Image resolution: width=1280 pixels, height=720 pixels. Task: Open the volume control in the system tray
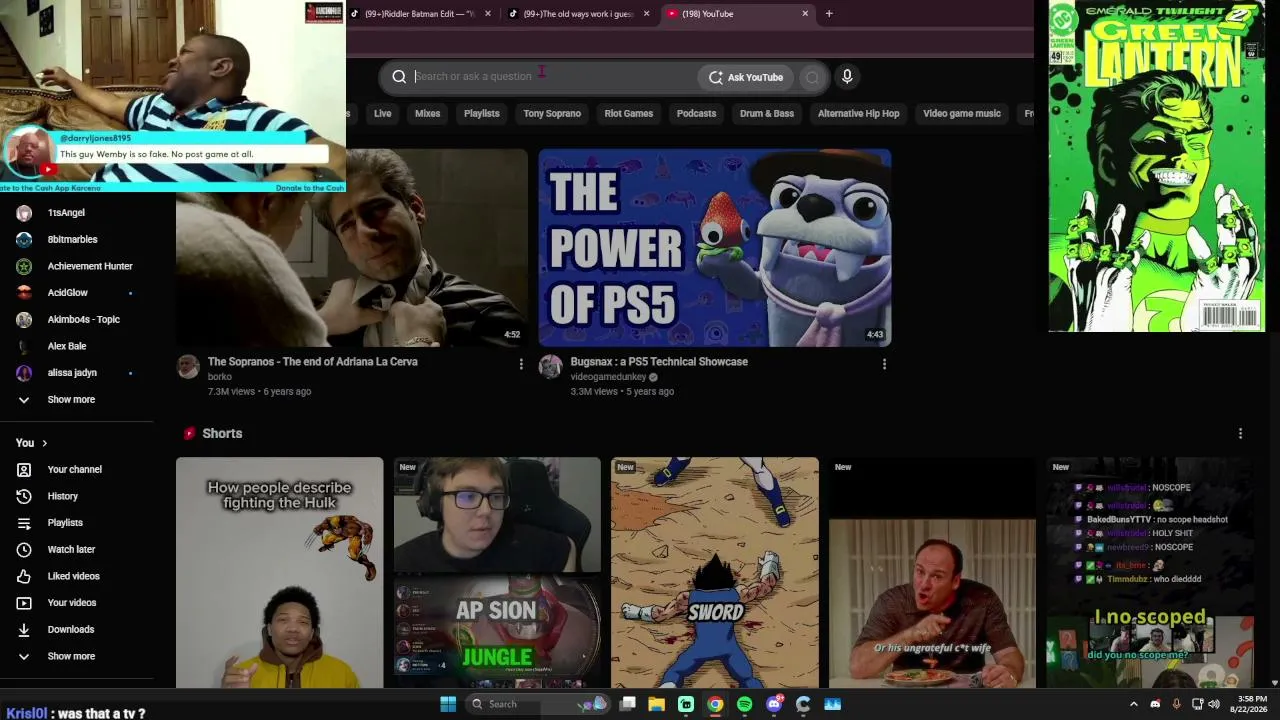click(x=1214, y=704)
